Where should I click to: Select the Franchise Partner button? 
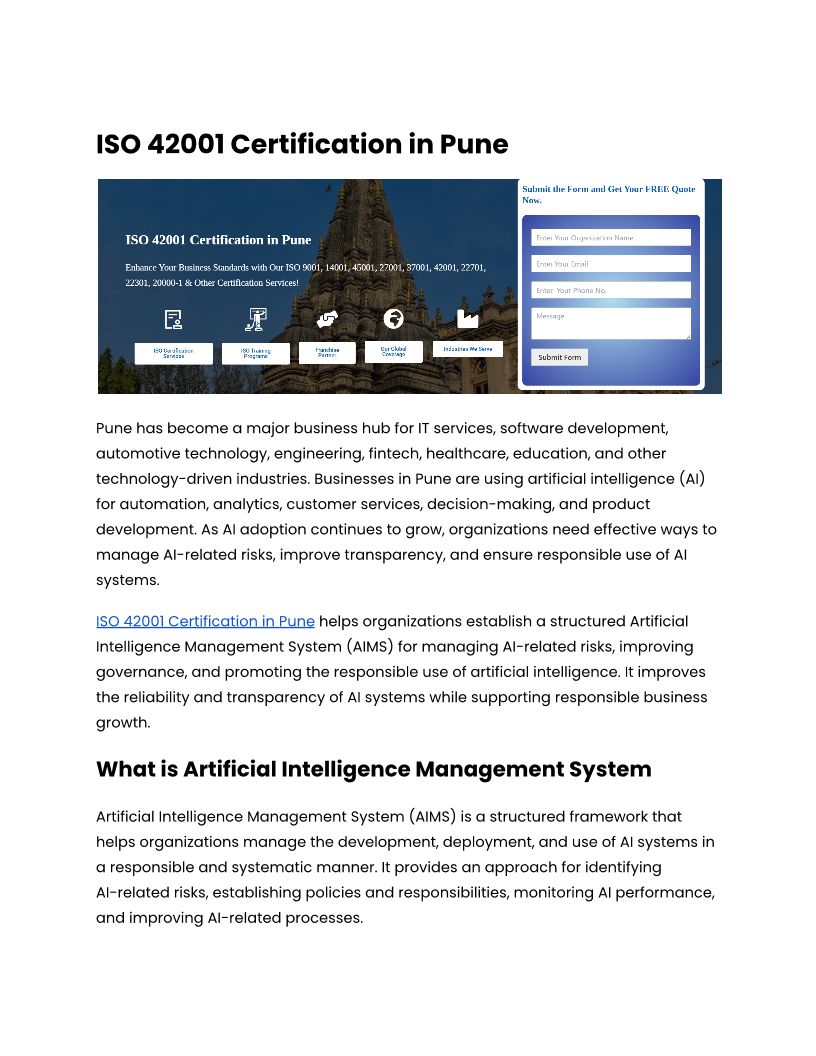pyautogui.click(x=327, y=352)
